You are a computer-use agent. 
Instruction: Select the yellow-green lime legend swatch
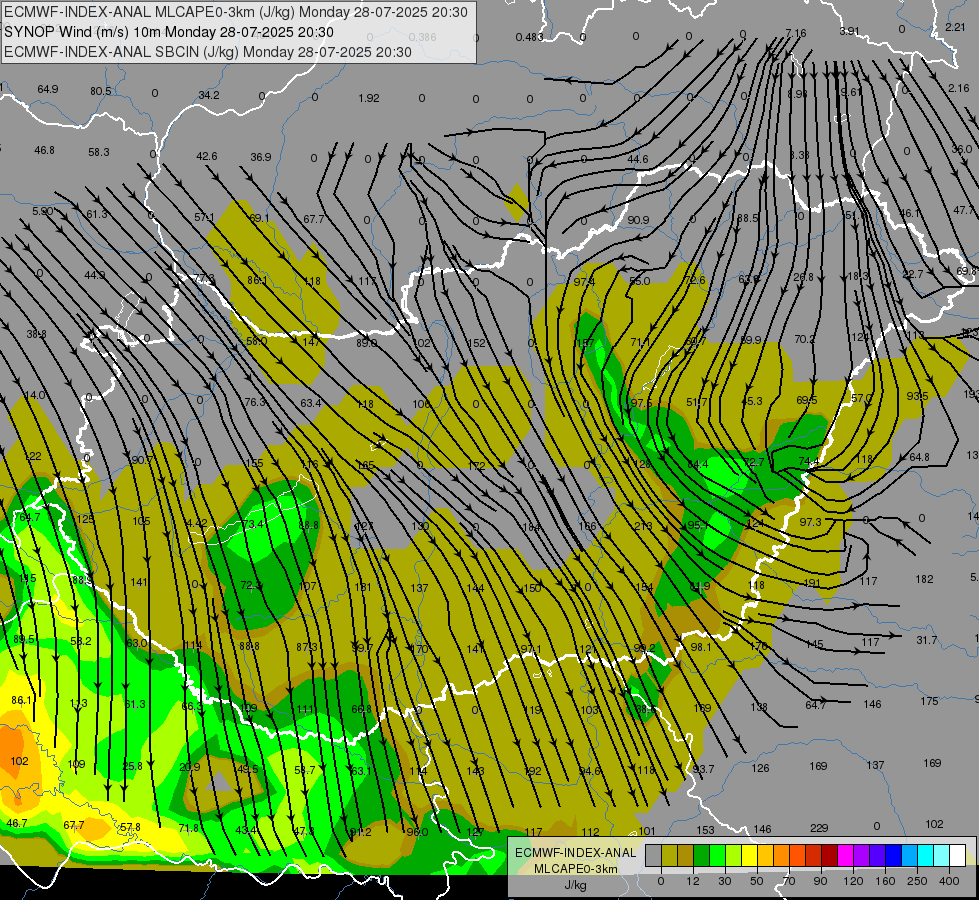pyautogui.click(x=734, y=855)
